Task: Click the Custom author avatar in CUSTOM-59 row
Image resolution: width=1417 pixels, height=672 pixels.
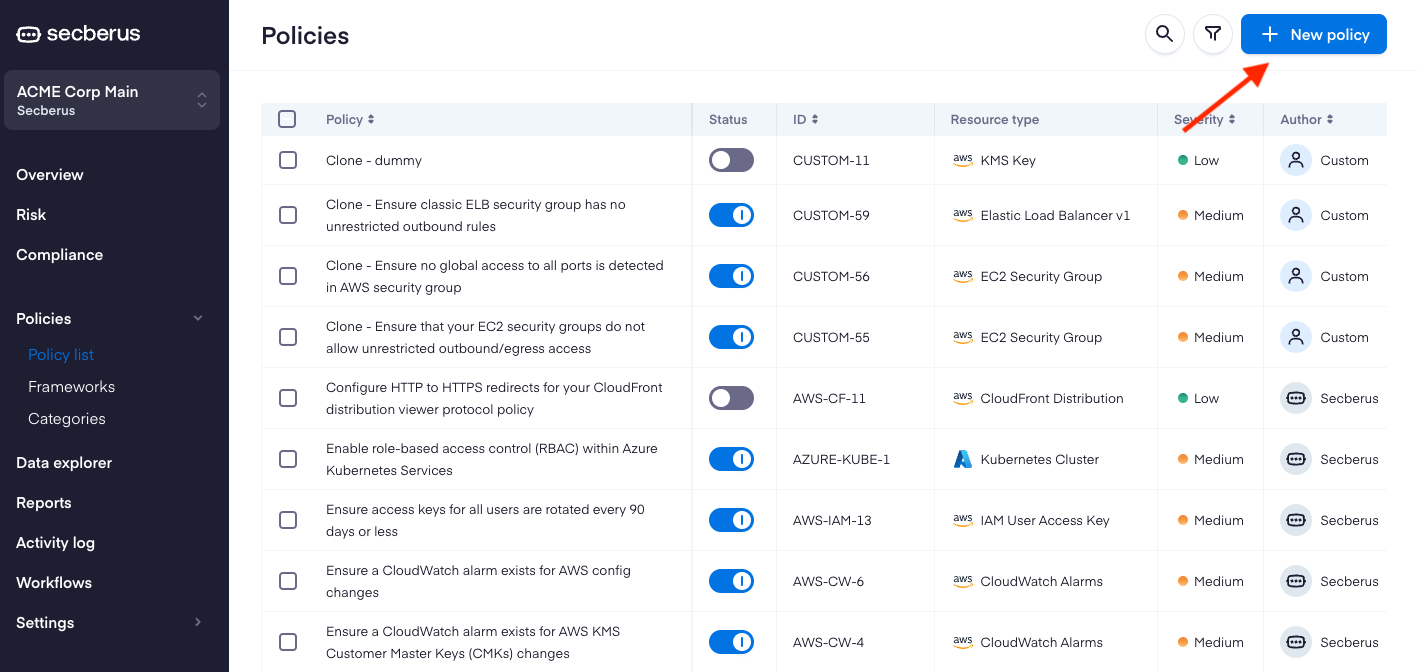Action: (x=1296, y=215)
